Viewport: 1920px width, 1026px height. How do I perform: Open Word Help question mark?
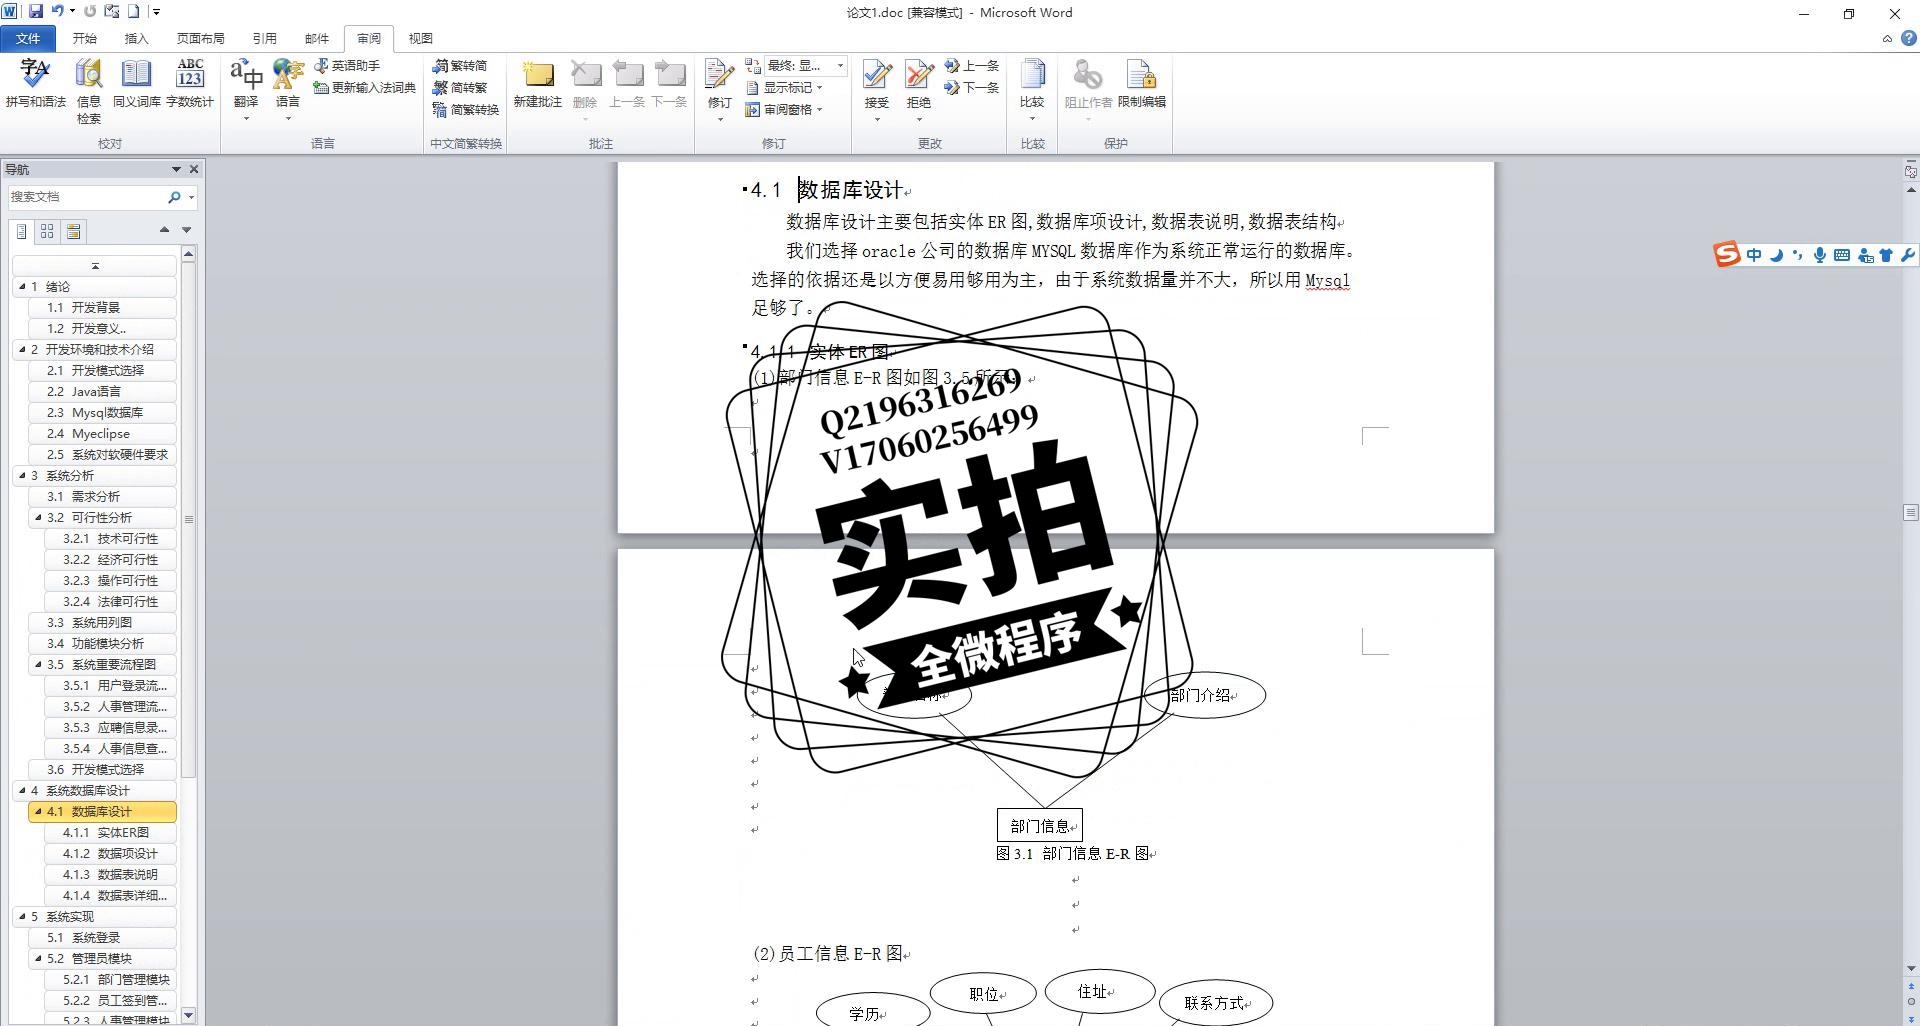click(x=1909, y=38)
